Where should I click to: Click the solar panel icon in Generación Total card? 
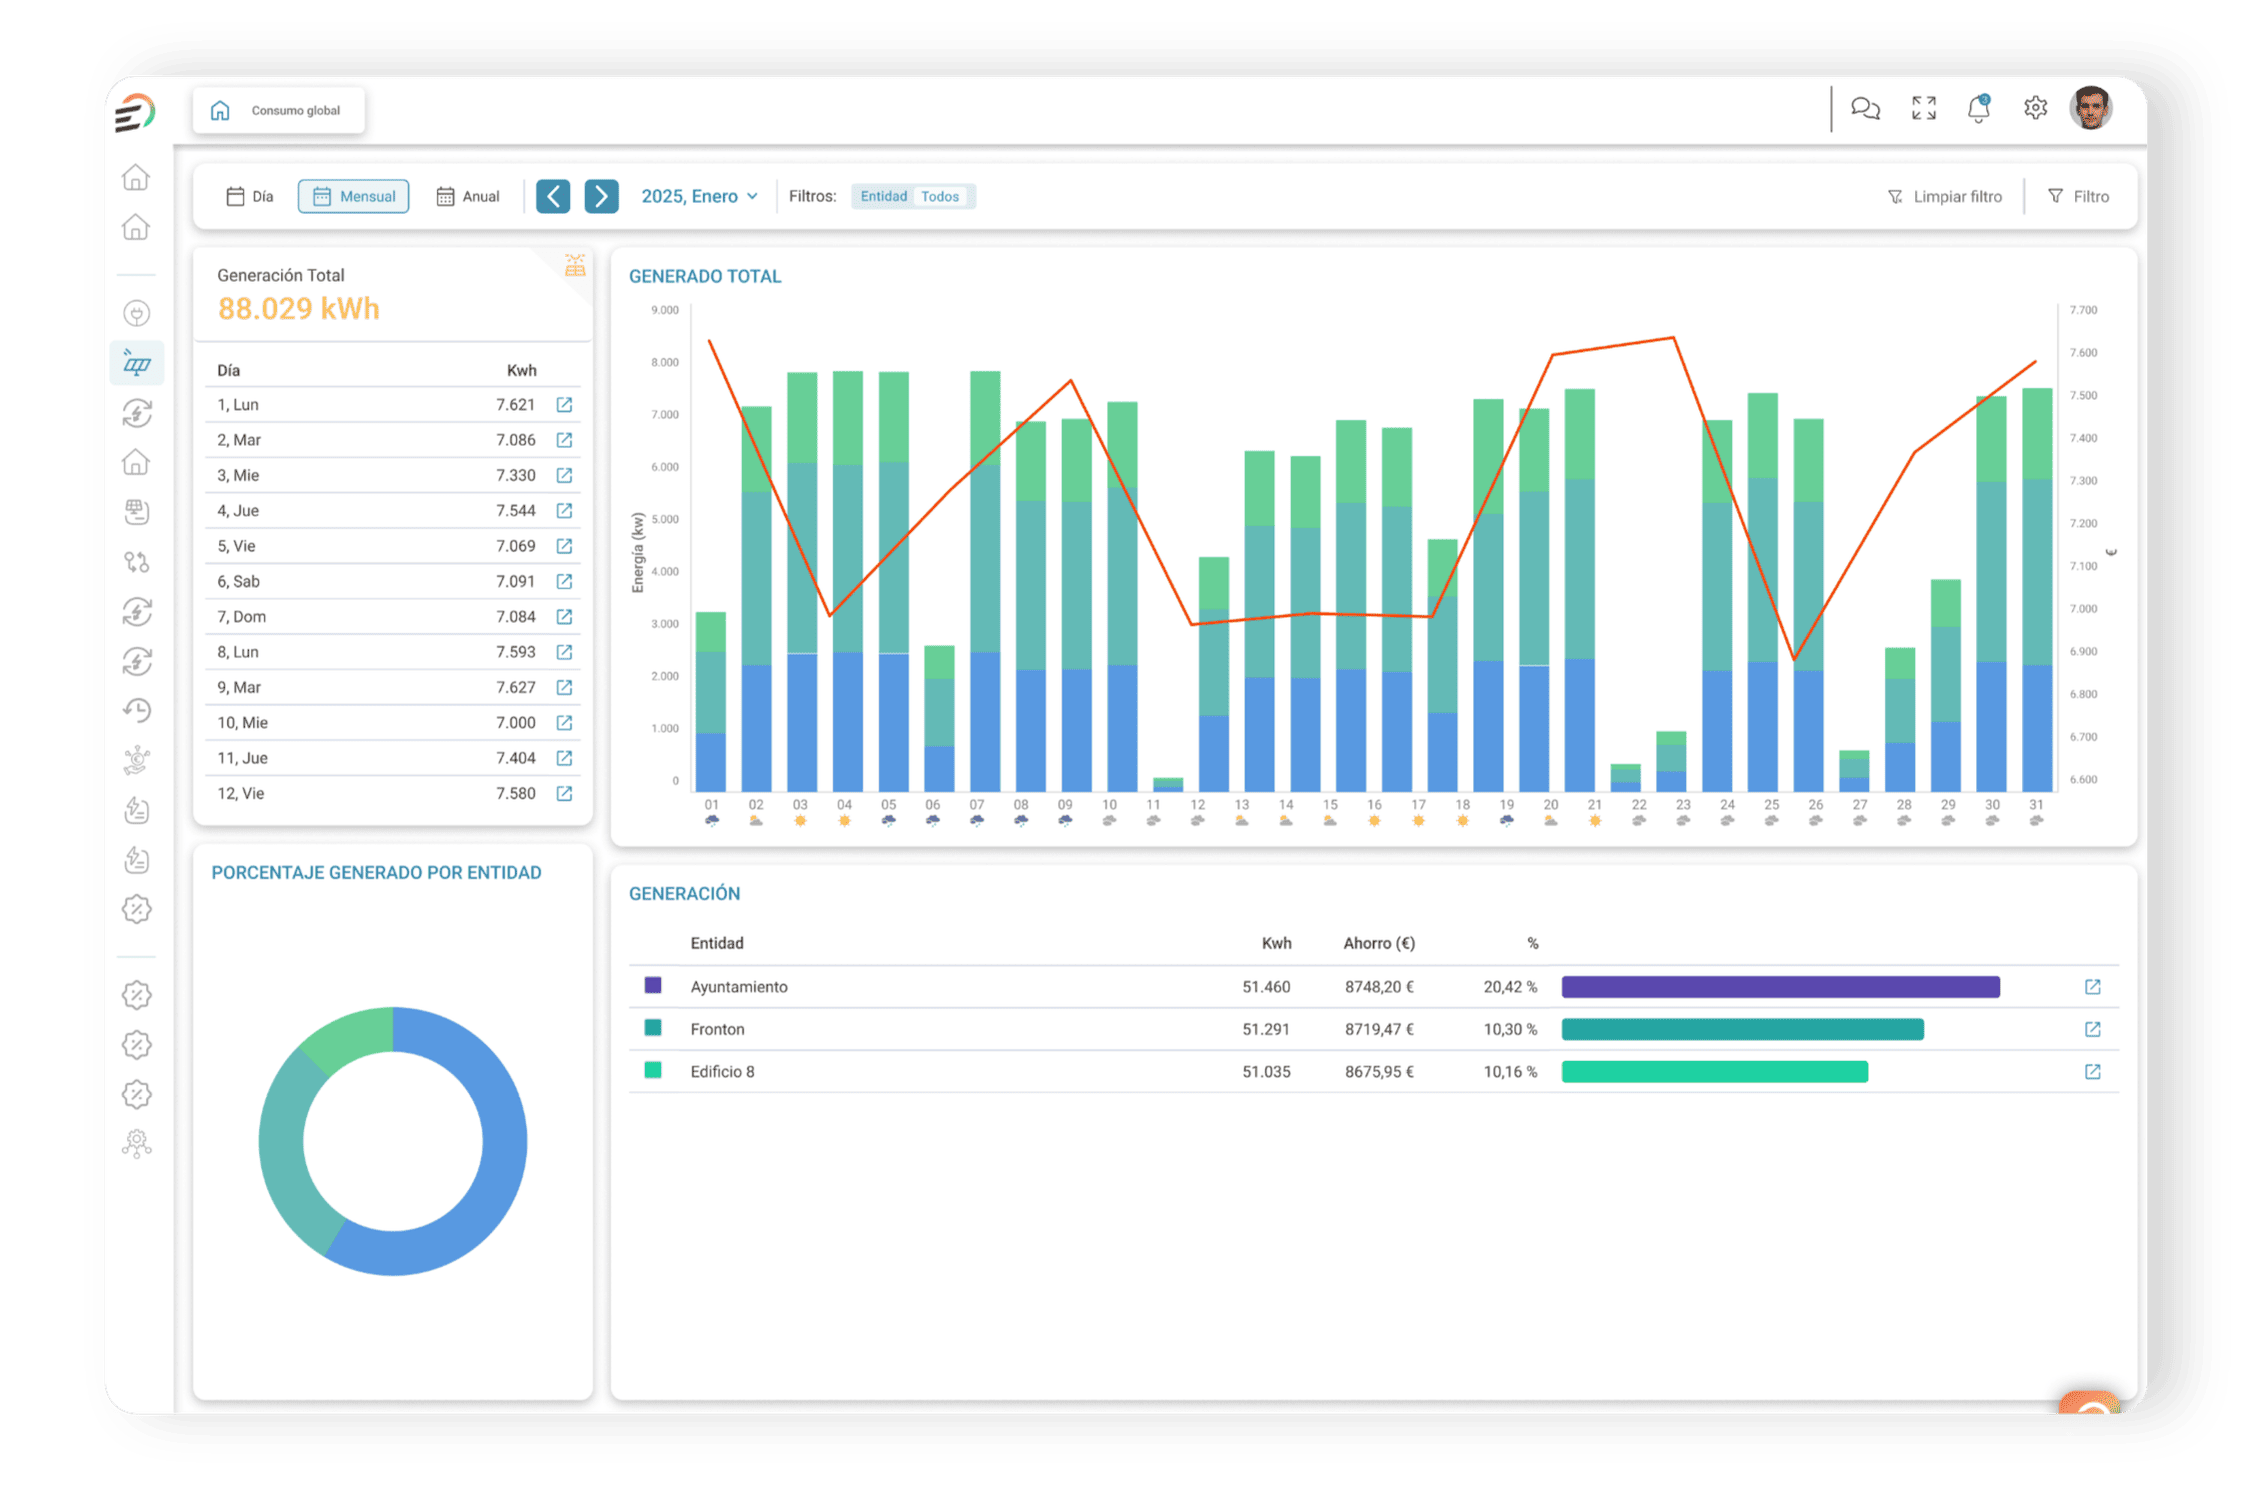575,266
